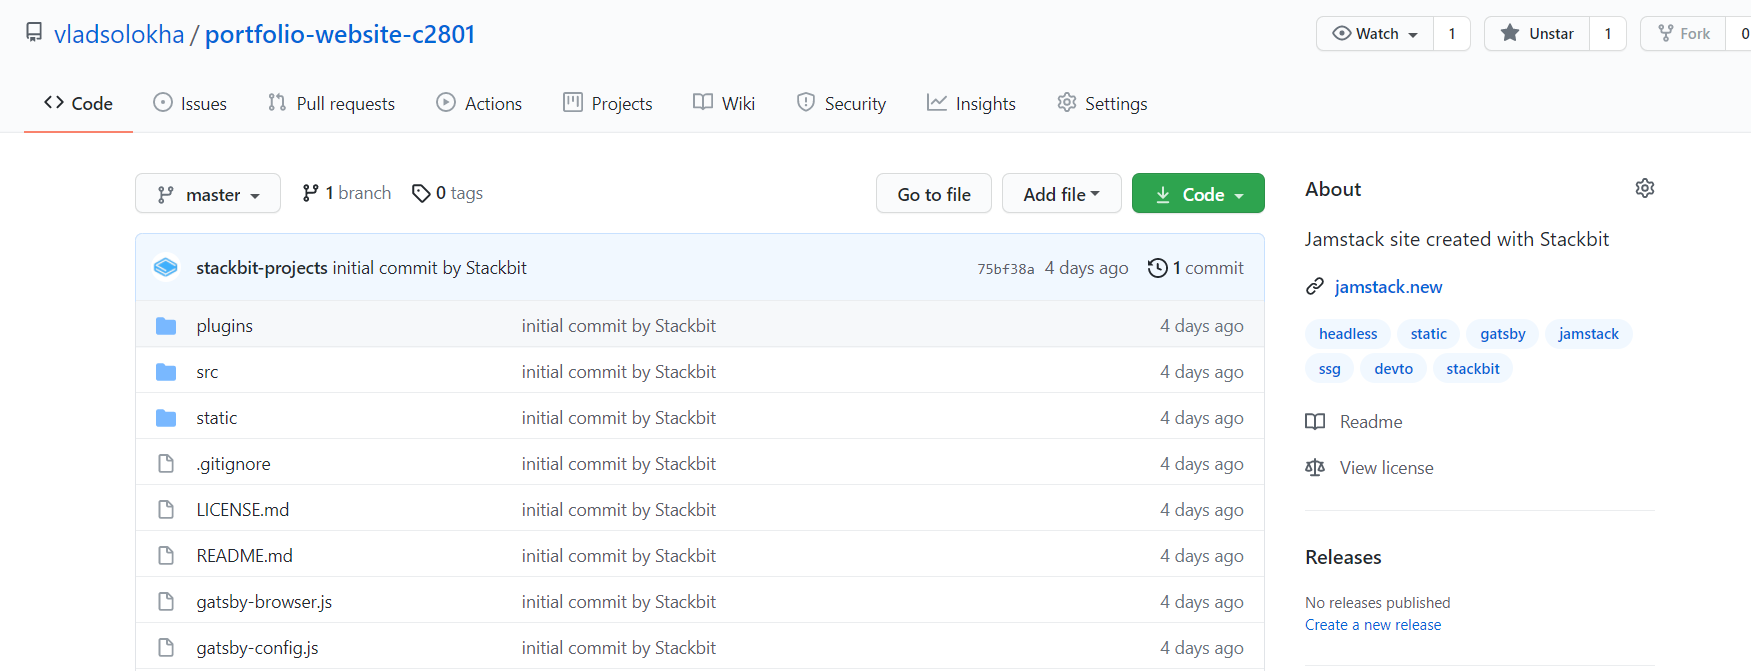The image size is (1751, 671).
Task: Open the Insights tab
Action: (x=971, y=103)
